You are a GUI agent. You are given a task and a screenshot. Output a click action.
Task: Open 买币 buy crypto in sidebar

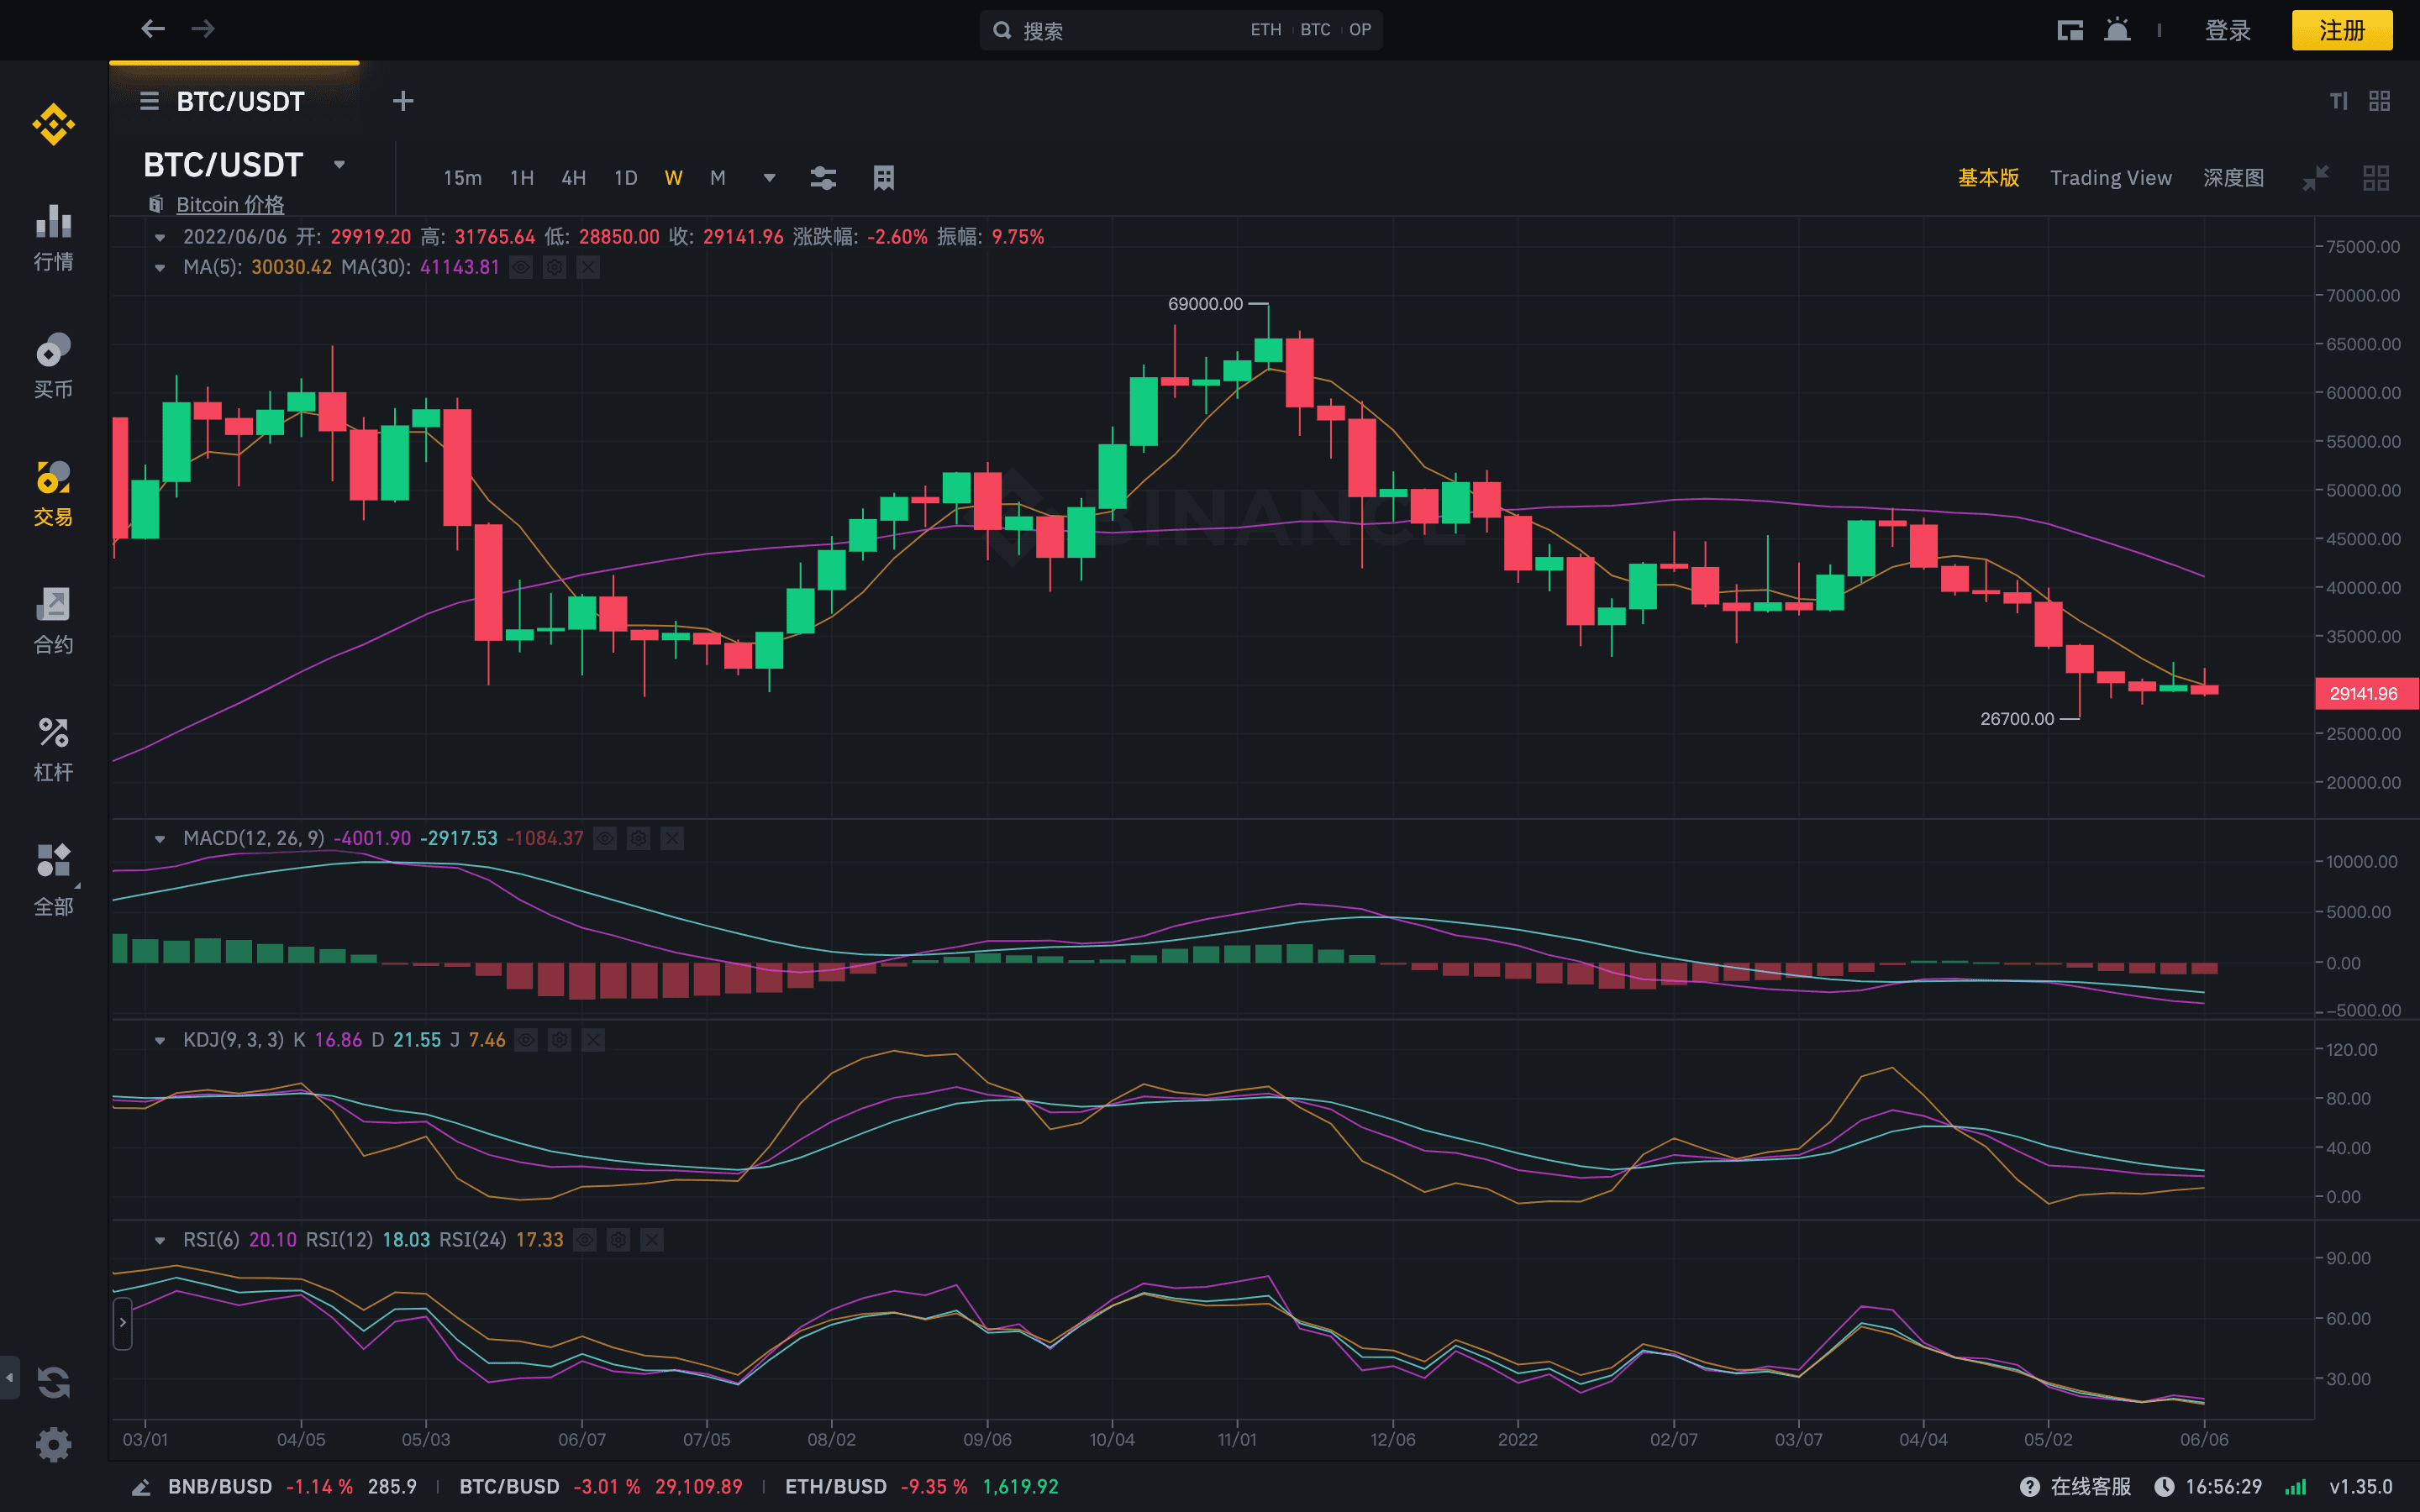tap(53, 366)
